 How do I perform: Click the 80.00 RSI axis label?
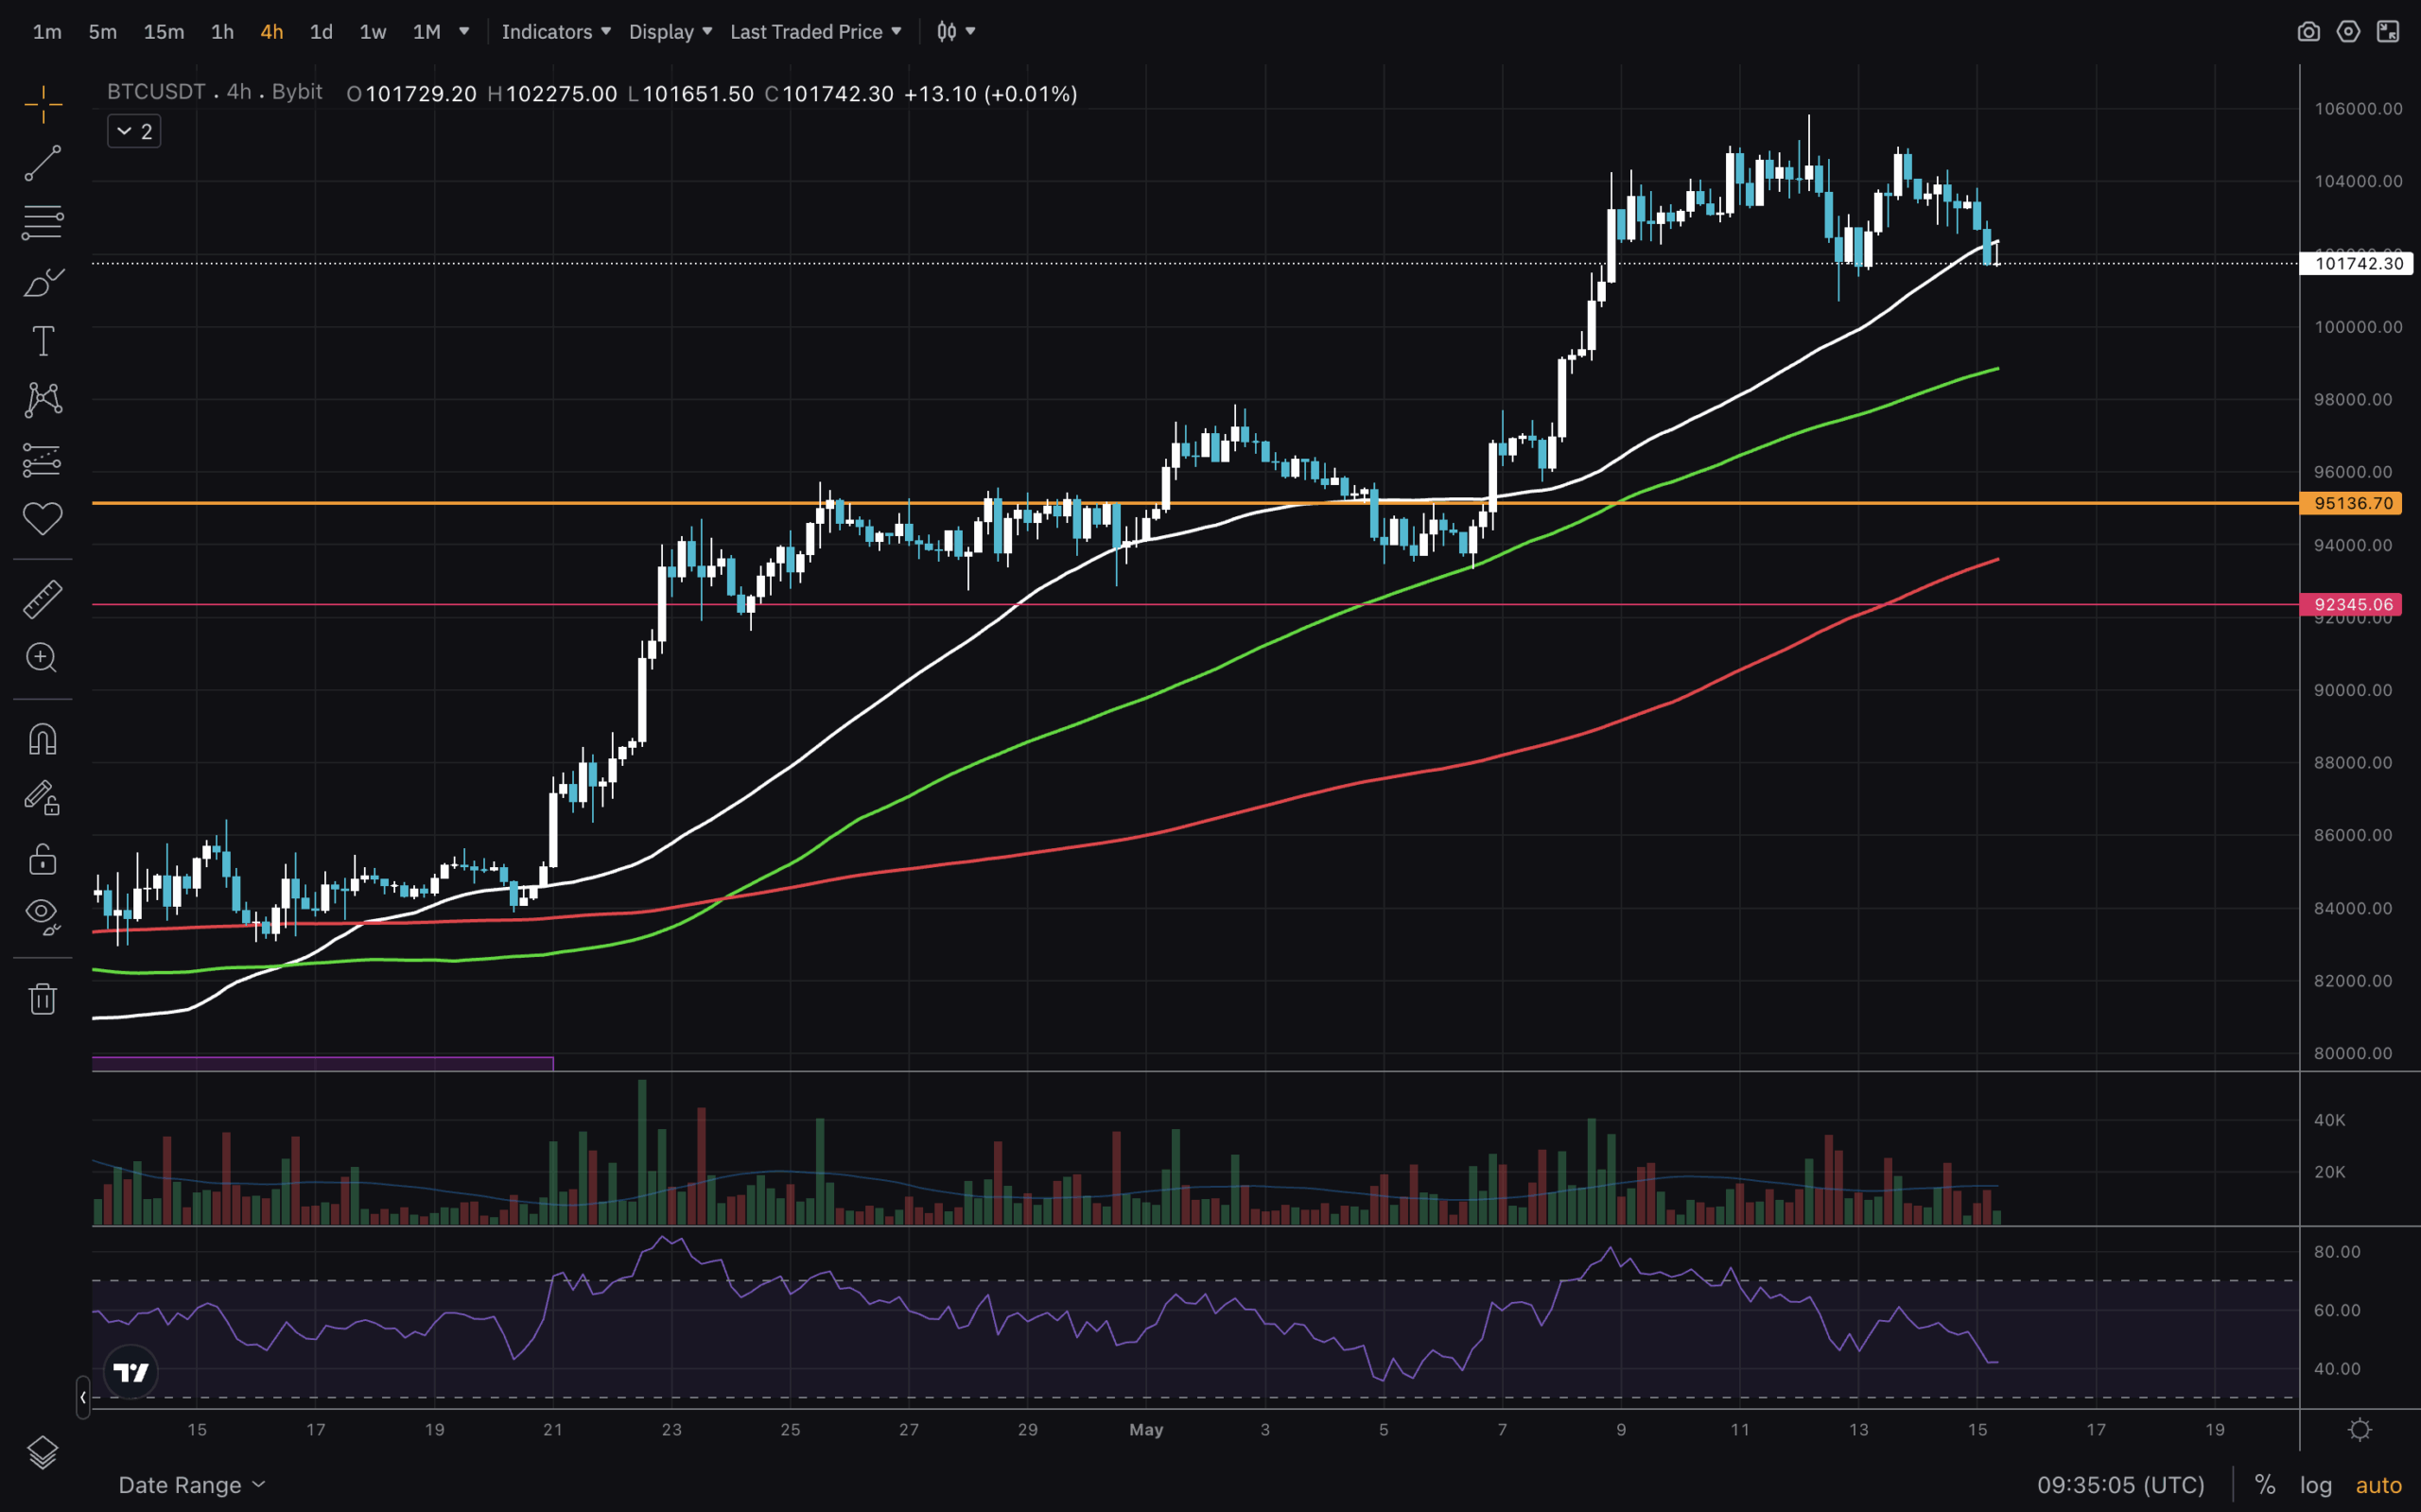2337,1252
